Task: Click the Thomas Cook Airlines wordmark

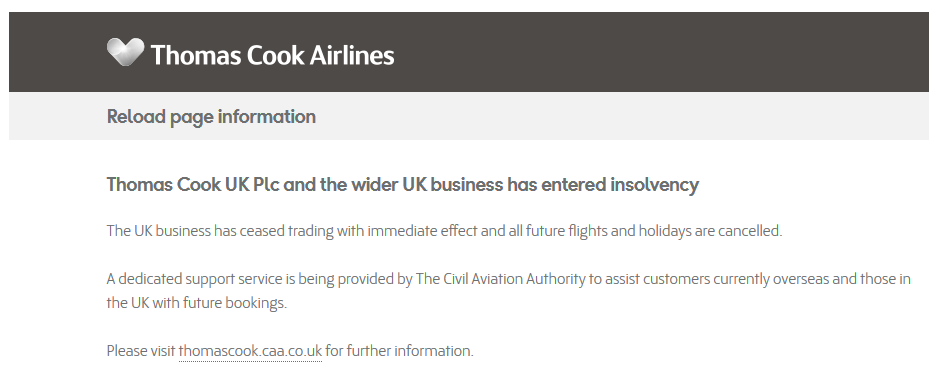Action: click(273, 56)
